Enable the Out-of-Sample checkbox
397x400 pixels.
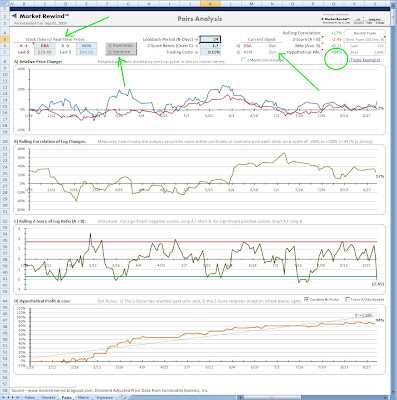(243, 60)
